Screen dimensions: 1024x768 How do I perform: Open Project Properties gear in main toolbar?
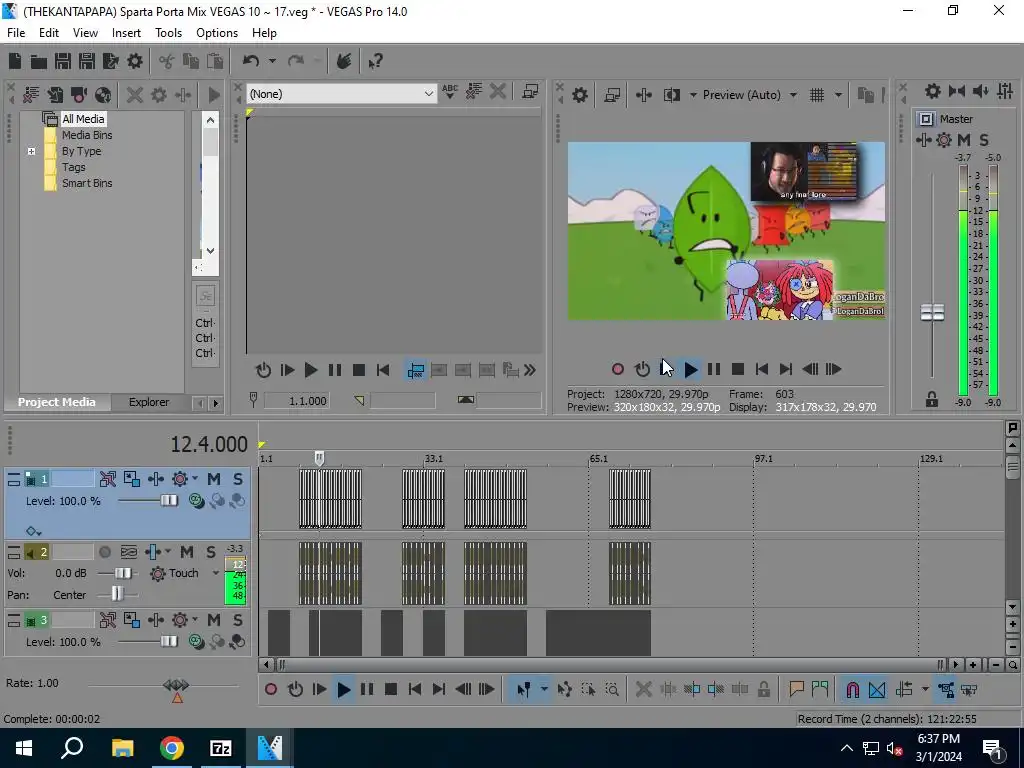[135, 61]
